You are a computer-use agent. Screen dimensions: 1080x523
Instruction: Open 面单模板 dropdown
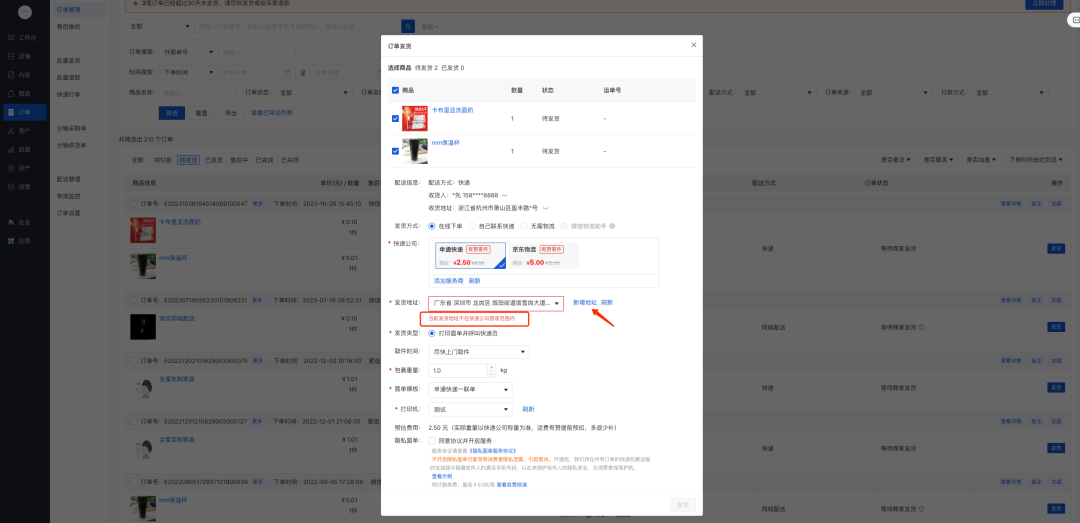[470, 390]
